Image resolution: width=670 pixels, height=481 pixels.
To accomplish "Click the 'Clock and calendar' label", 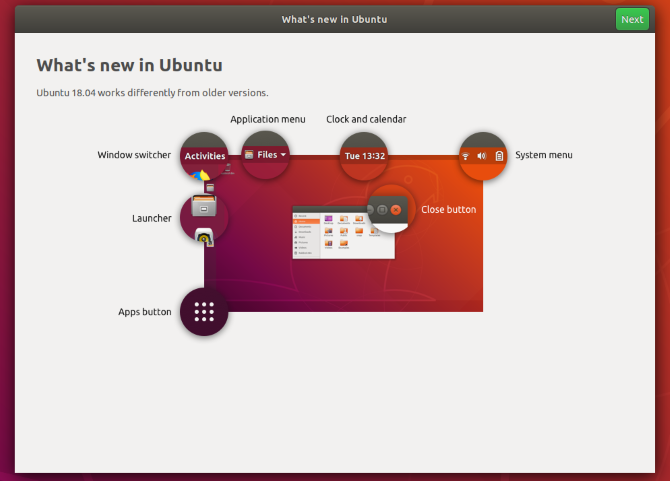I will coord(366,119).
